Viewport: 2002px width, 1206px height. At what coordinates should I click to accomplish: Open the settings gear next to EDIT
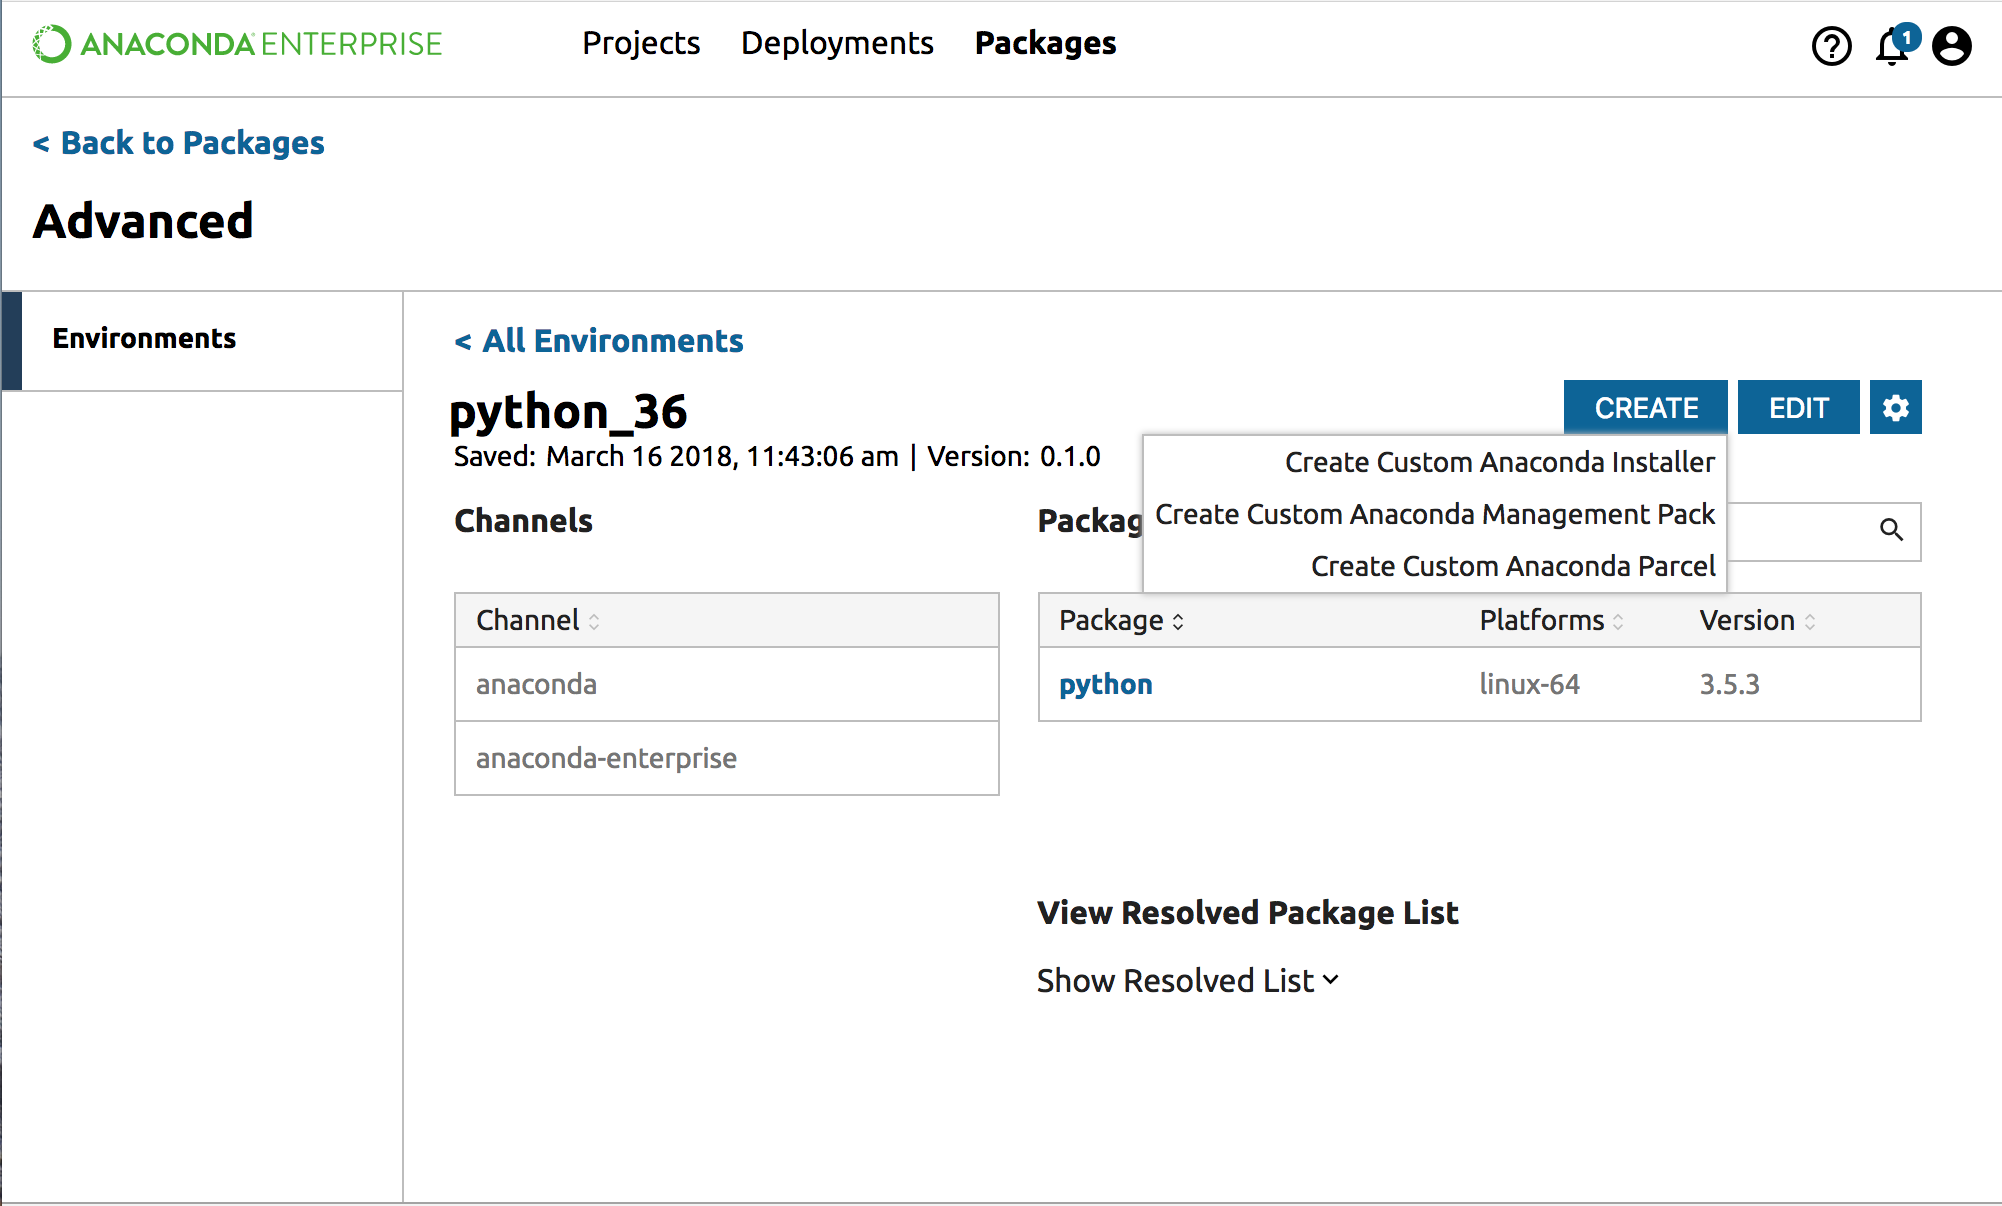1895,408
